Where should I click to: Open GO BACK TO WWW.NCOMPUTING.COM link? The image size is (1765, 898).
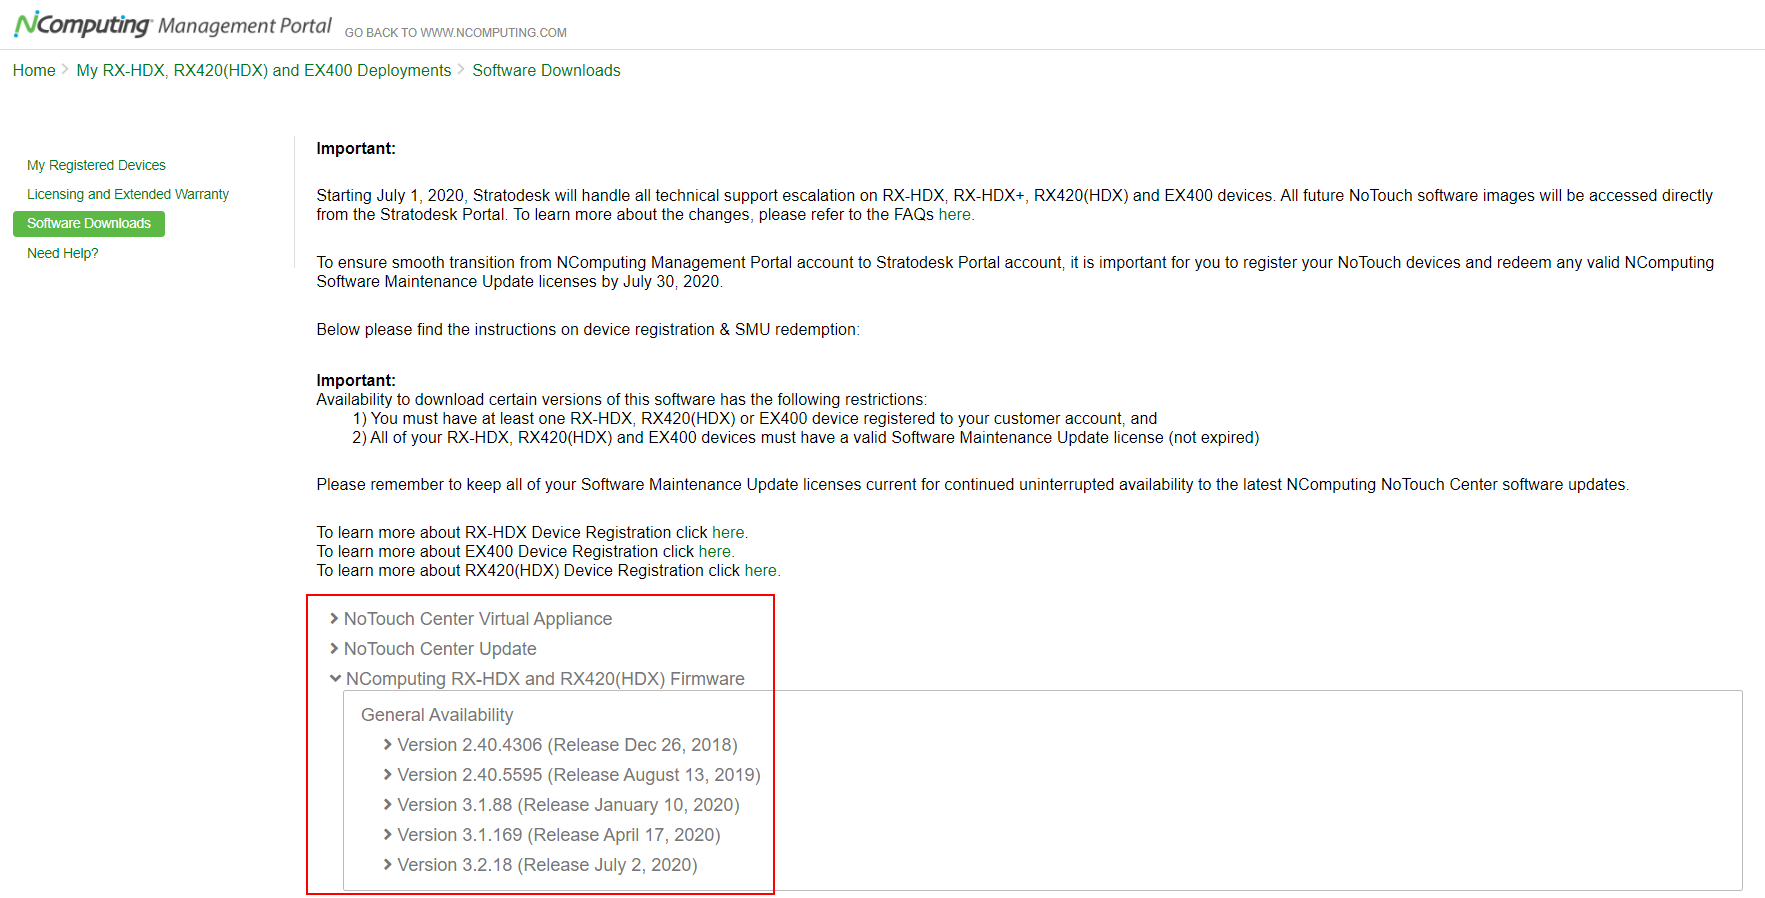pos(455,33)
